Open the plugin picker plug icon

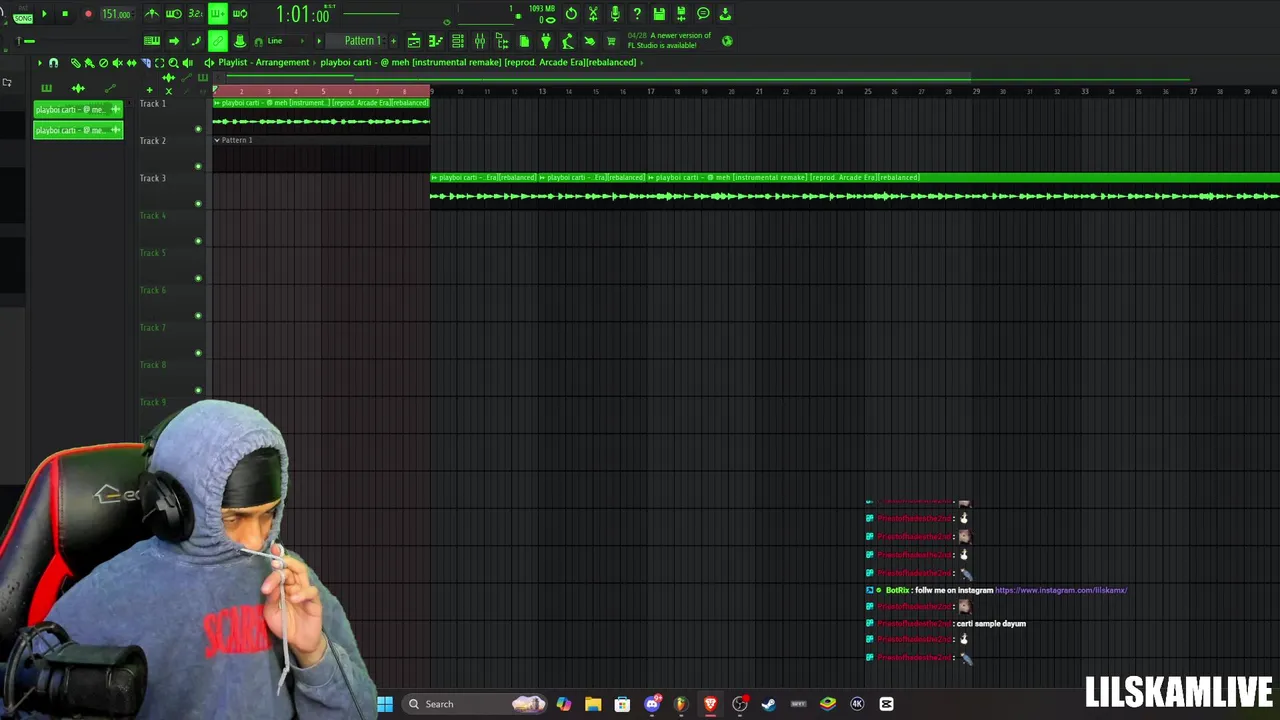coord(546,41)
